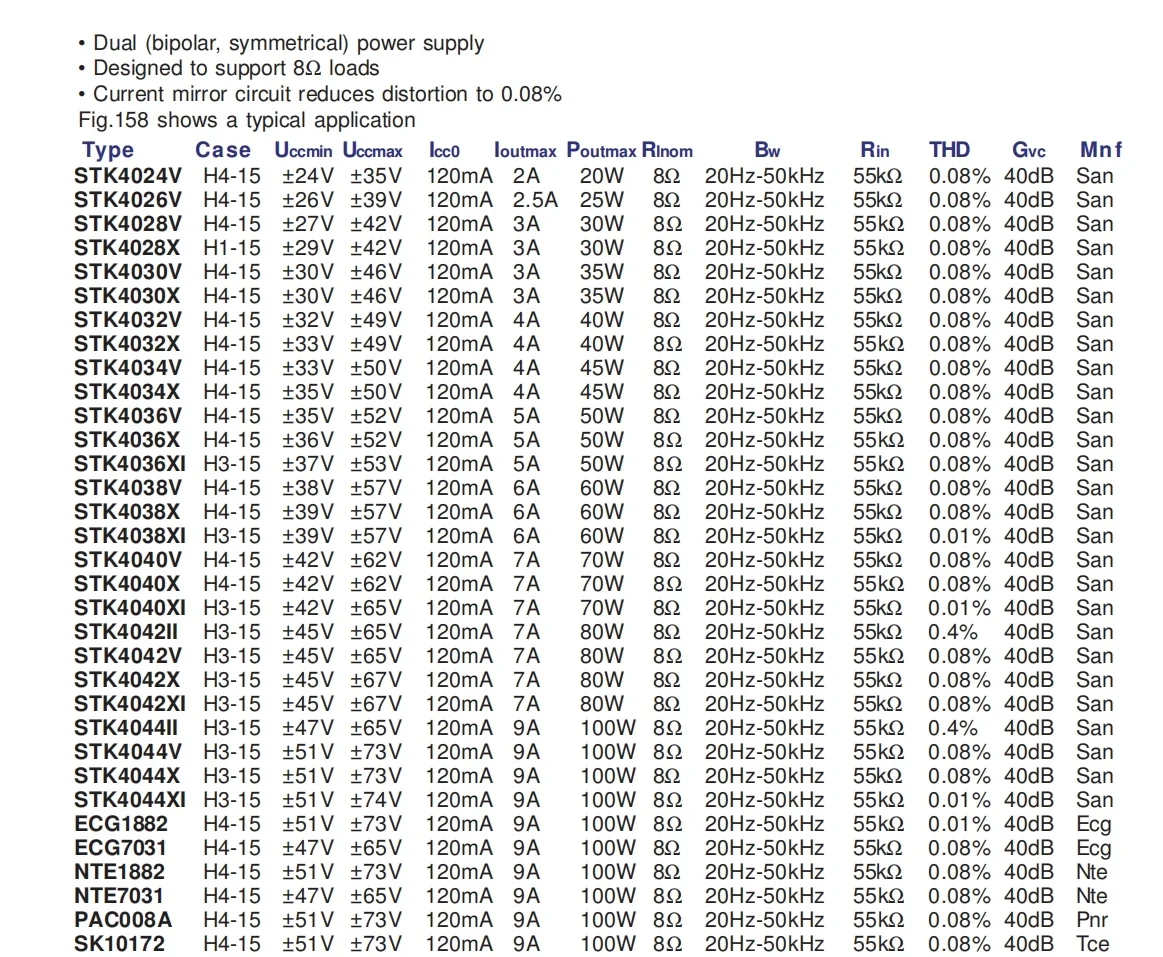The image size is (1163, 957).
Task: Select the STK4044X type entry
Action: [x=127, y=776]
